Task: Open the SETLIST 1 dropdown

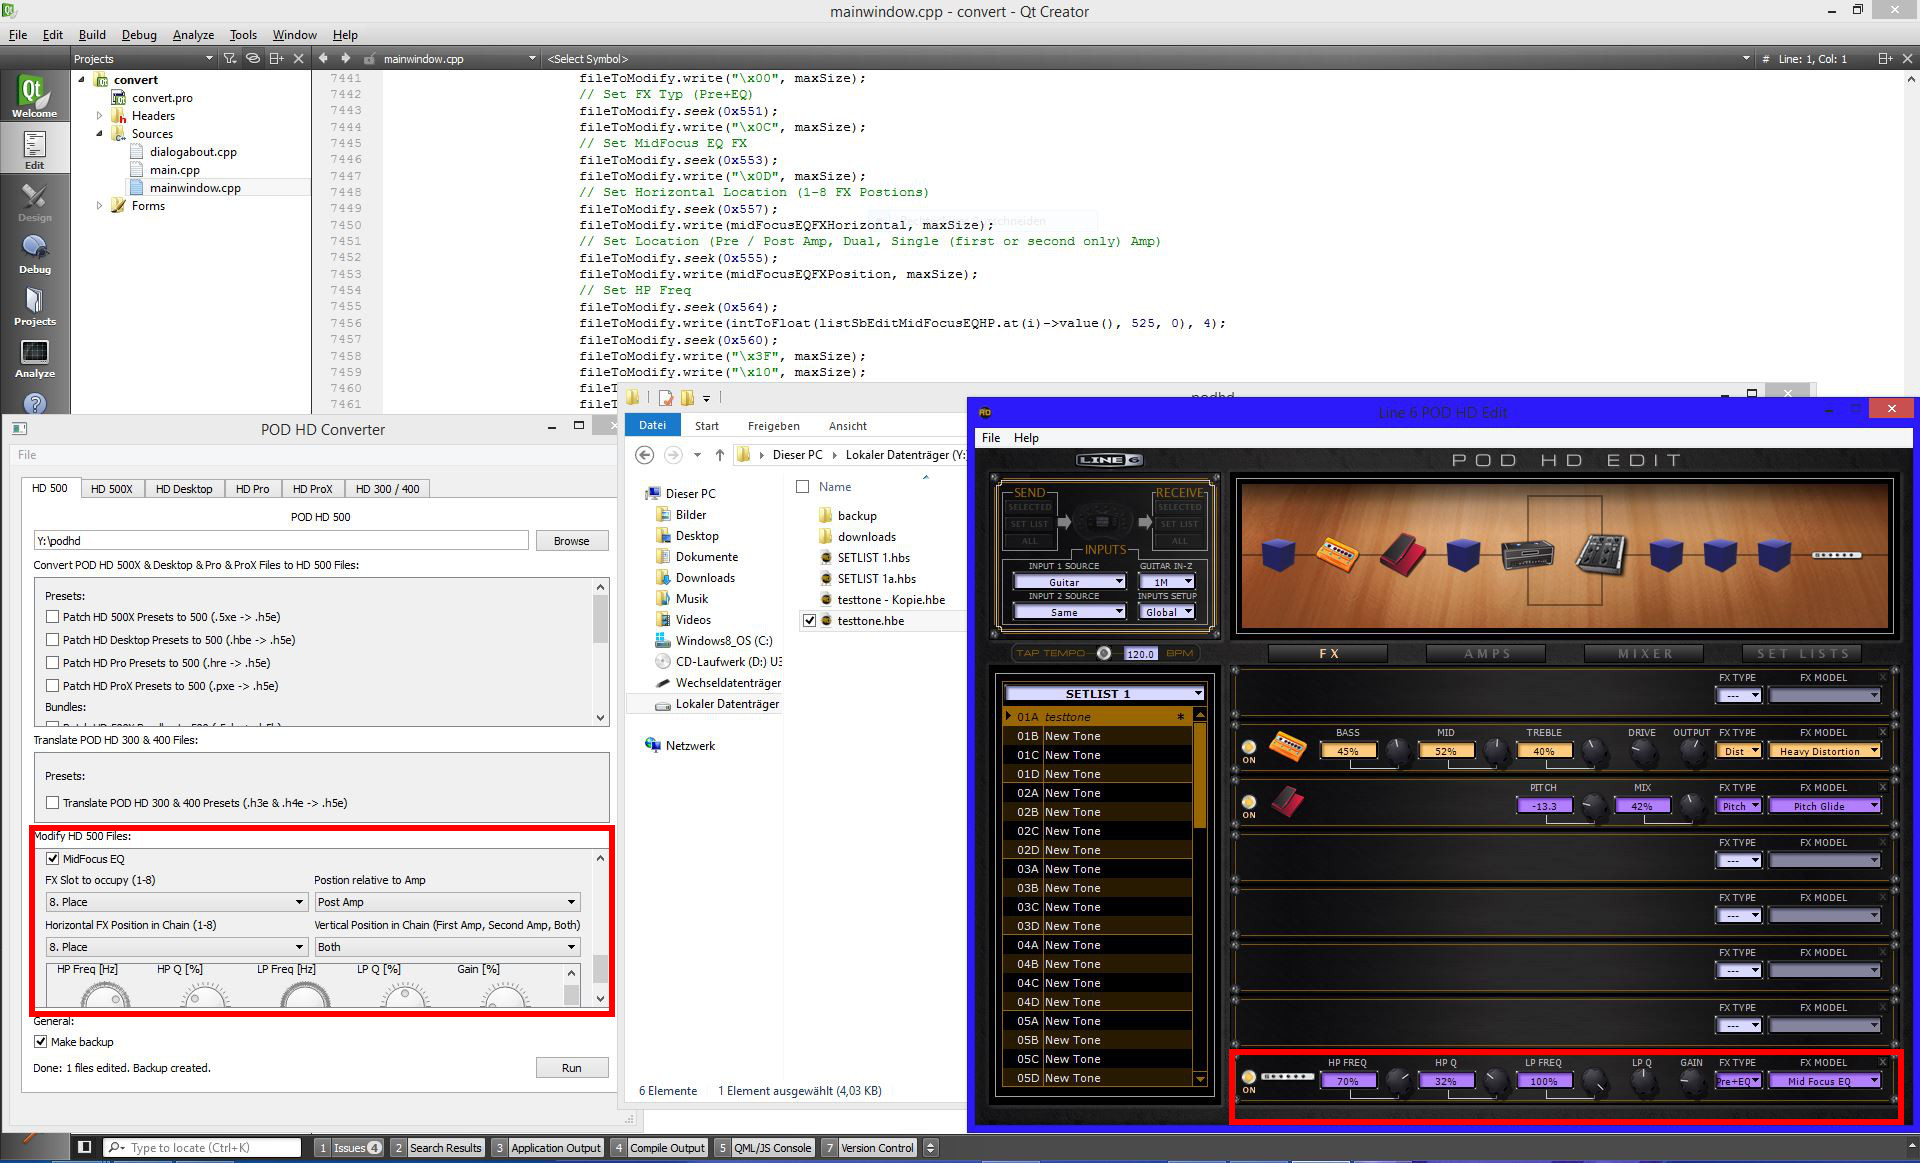Action: point(1104,694)
